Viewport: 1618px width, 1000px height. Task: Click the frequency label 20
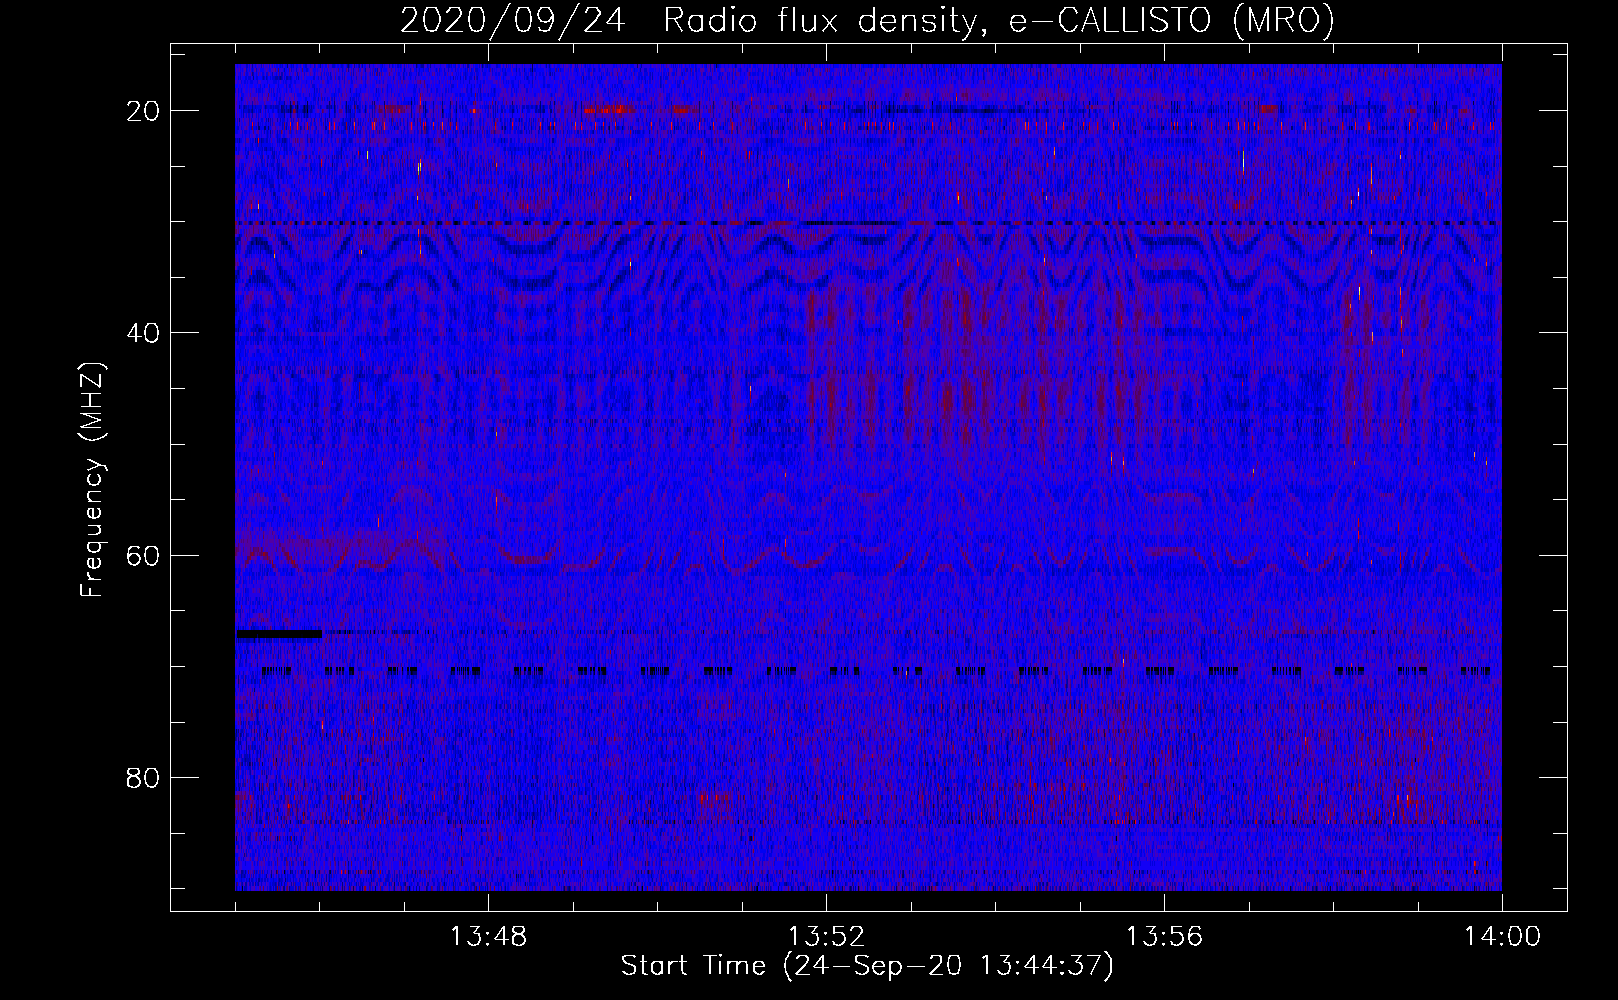click(144, 110)
